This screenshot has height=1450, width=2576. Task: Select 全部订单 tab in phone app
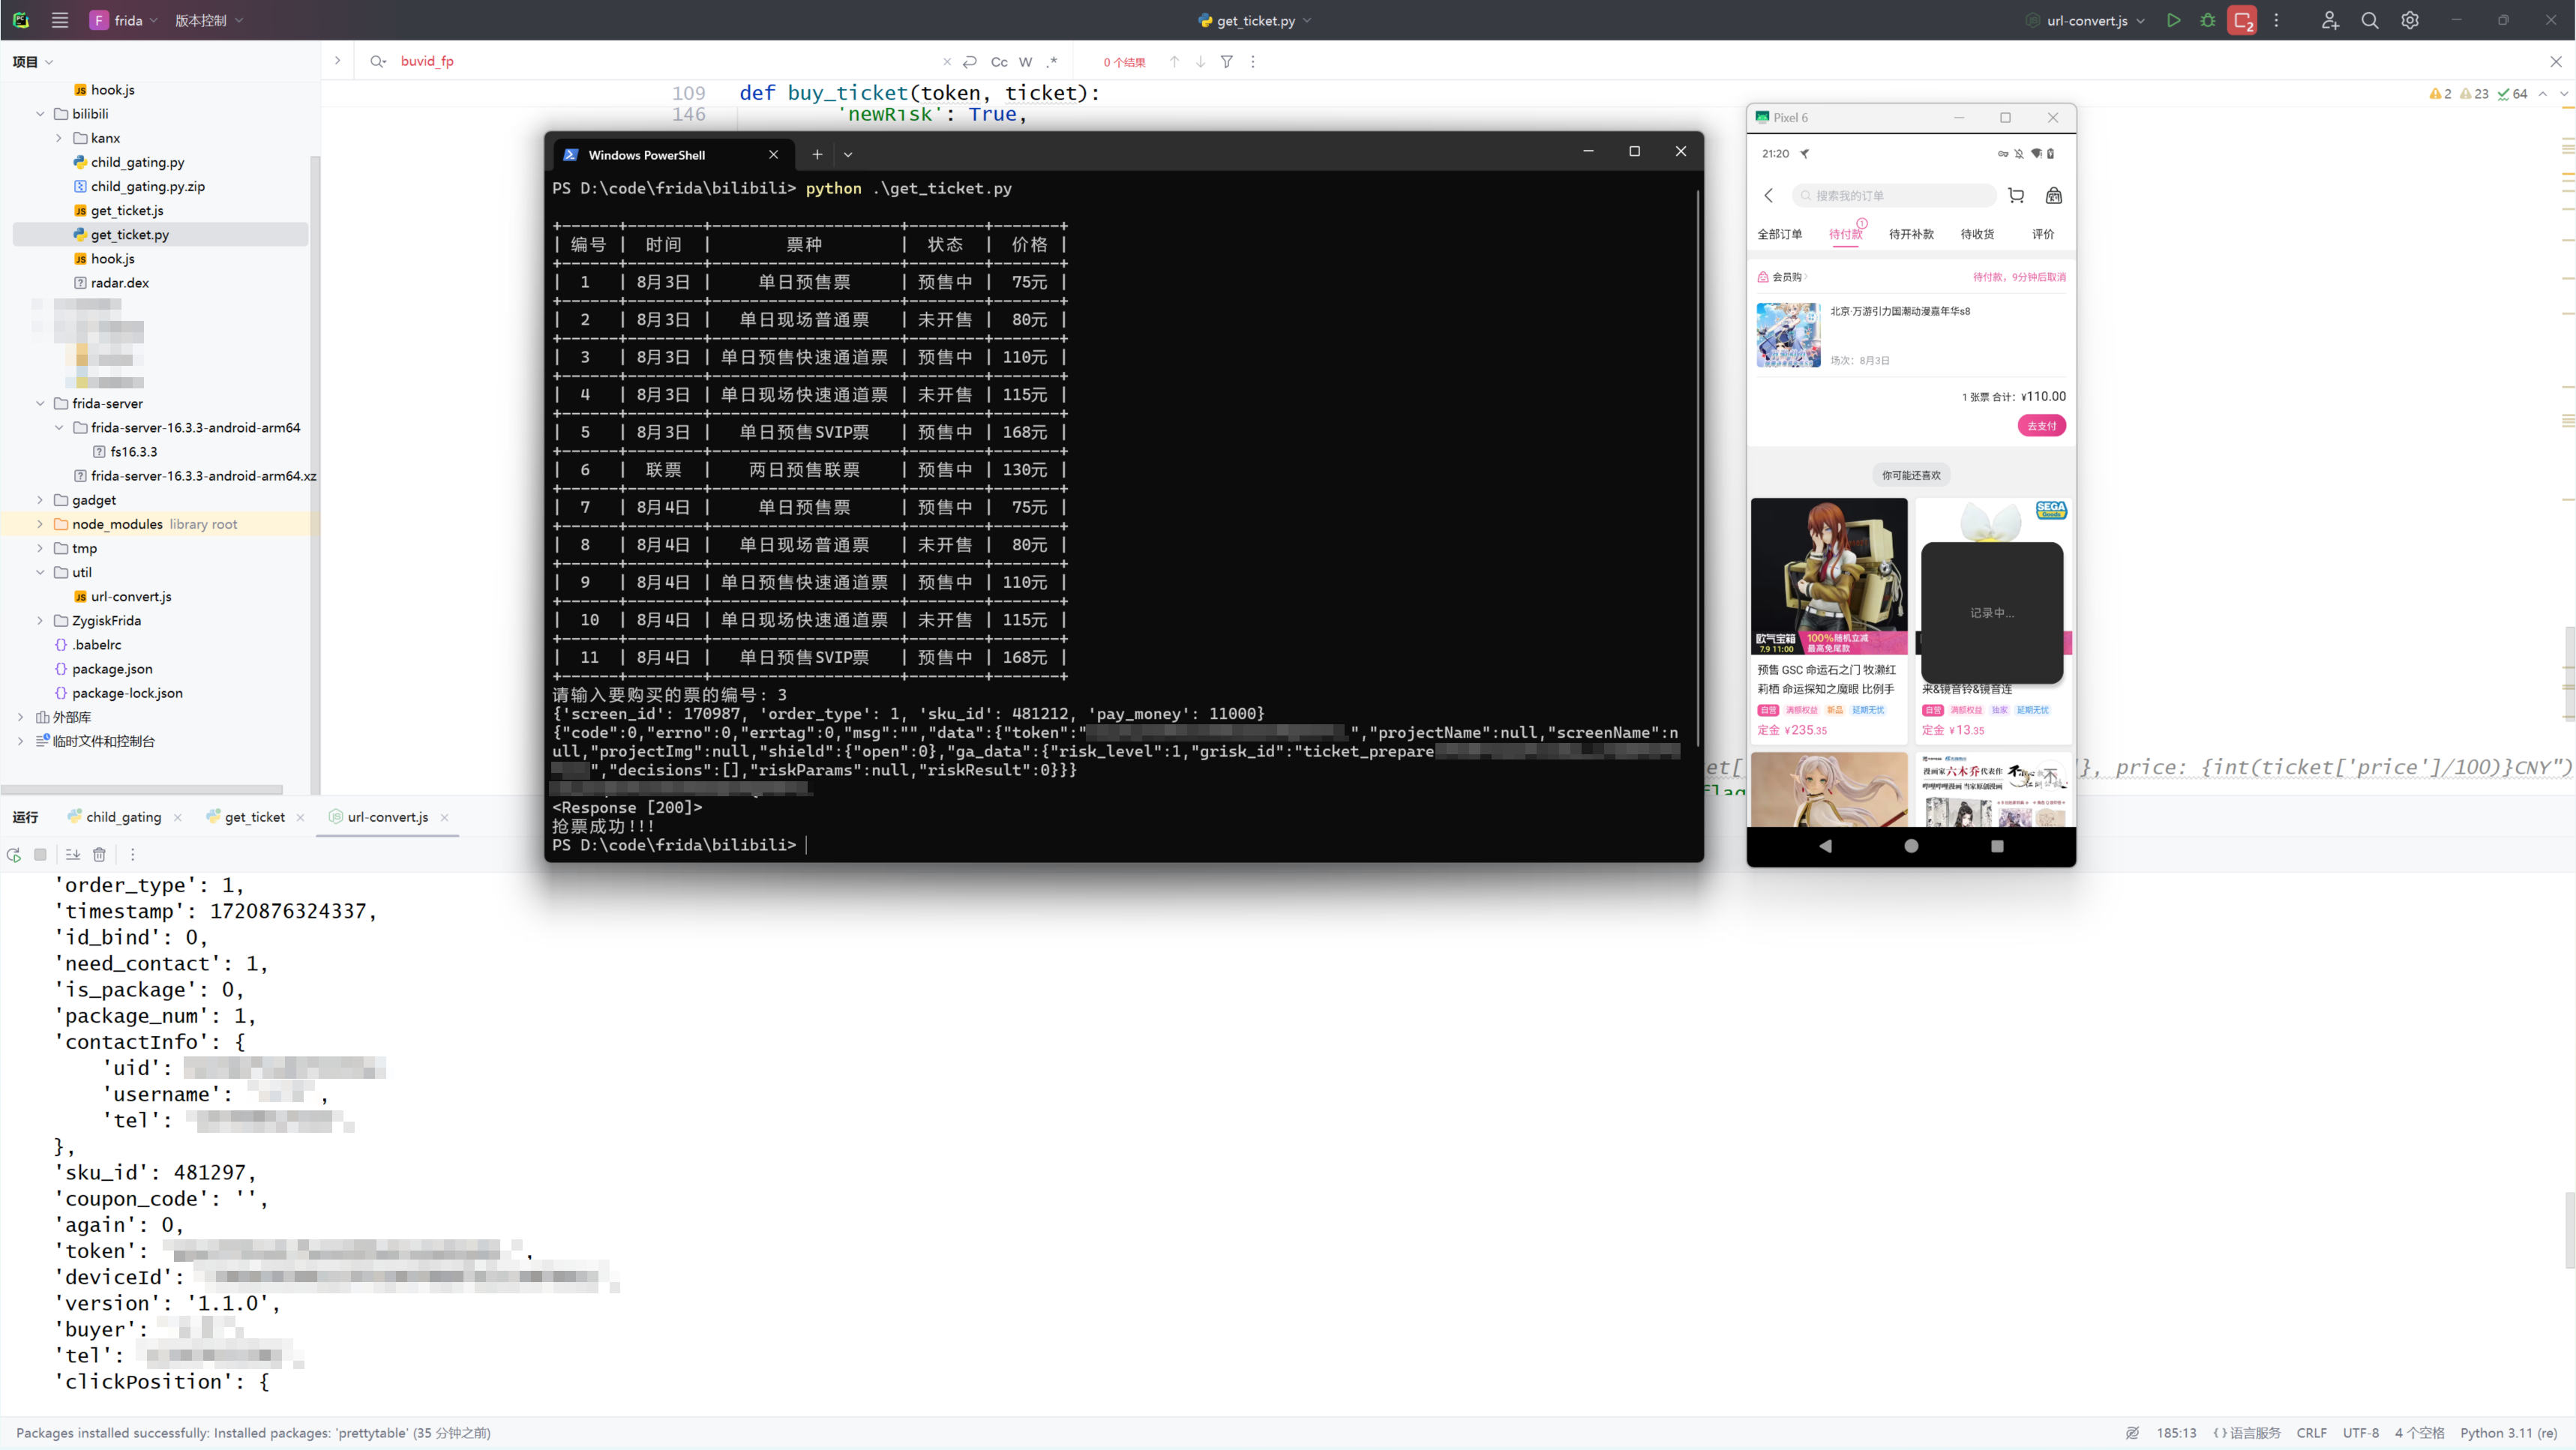coord(1779,234)
